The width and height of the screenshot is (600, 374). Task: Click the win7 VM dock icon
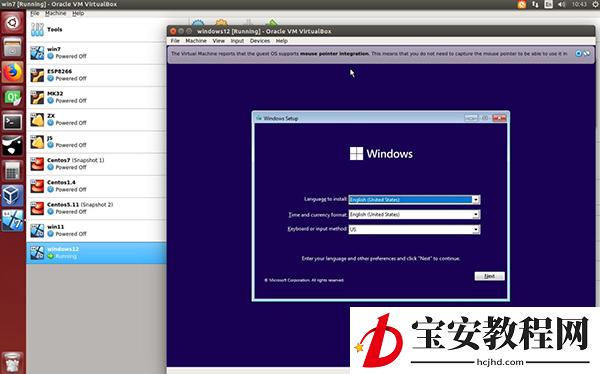[x=13, y=220]
